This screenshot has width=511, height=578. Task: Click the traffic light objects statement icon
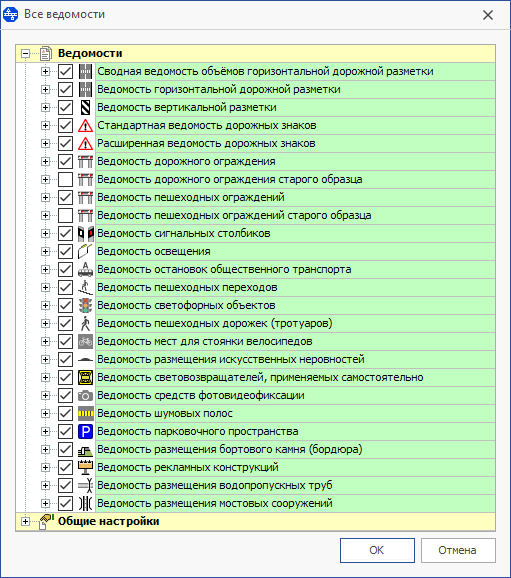[x=85, y=305]
